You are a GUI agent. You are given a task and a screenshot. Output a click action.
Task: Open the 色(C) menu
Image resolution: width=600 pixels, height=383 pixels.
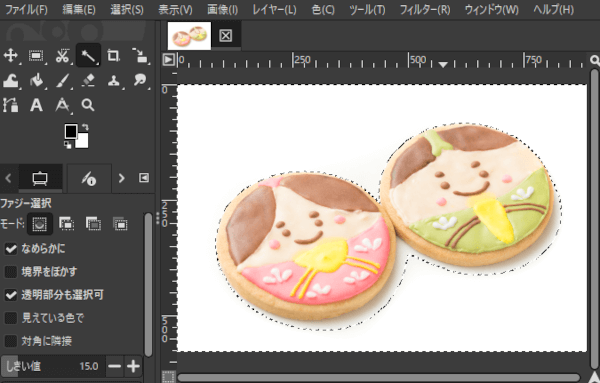click(323, 10)
